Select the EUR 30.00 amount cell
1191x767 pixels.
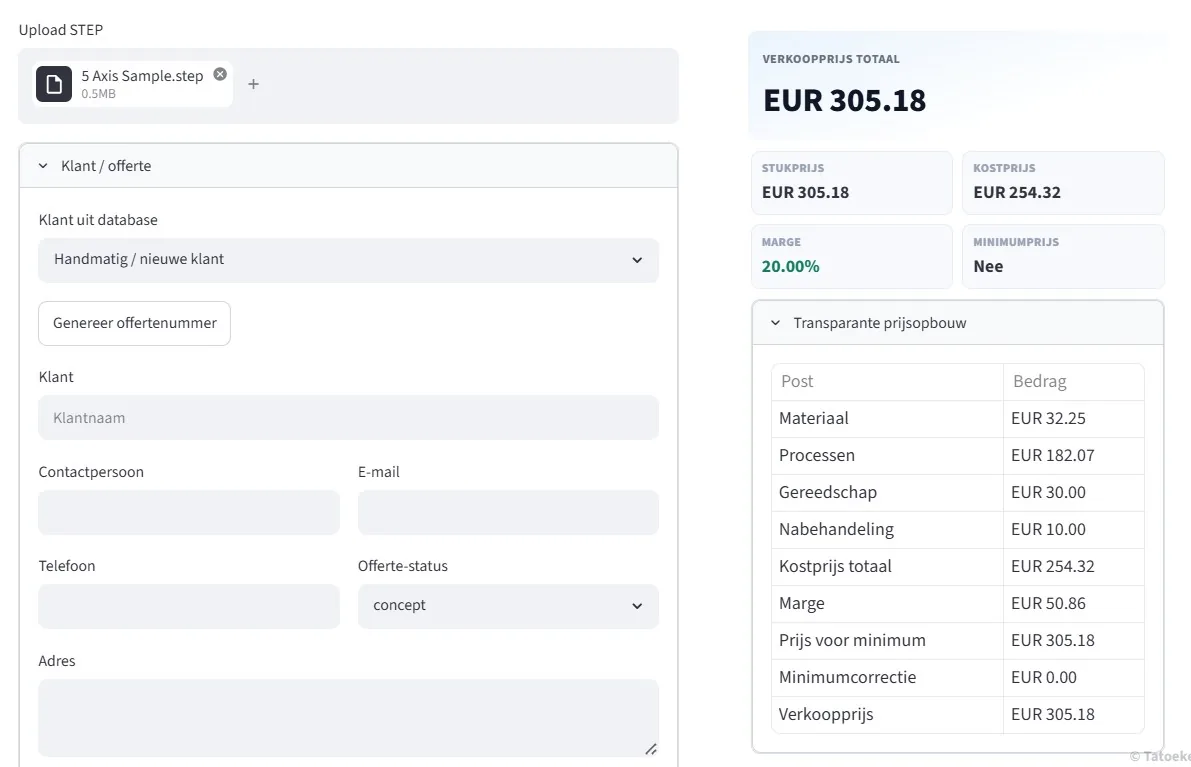point(1073,492)
